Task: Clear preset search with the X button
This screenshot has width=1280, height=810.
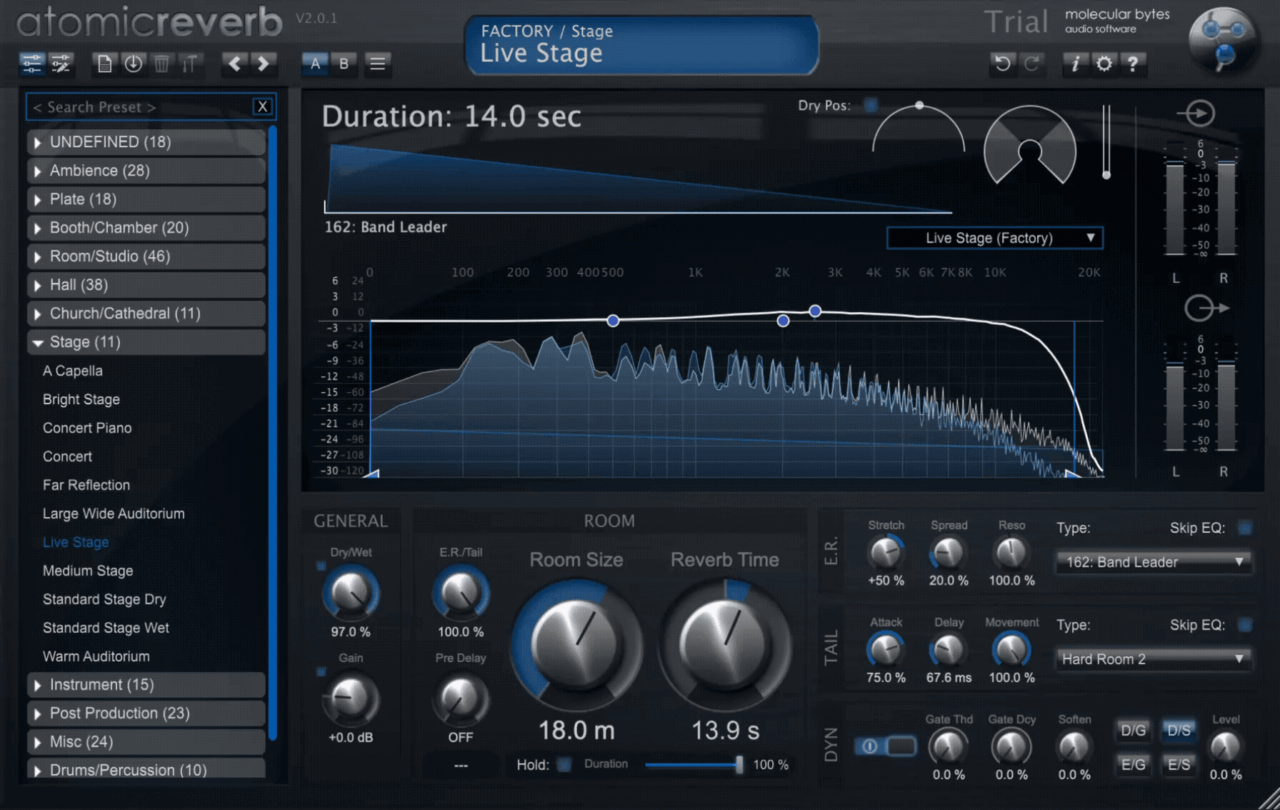Action: pos(262,107)
